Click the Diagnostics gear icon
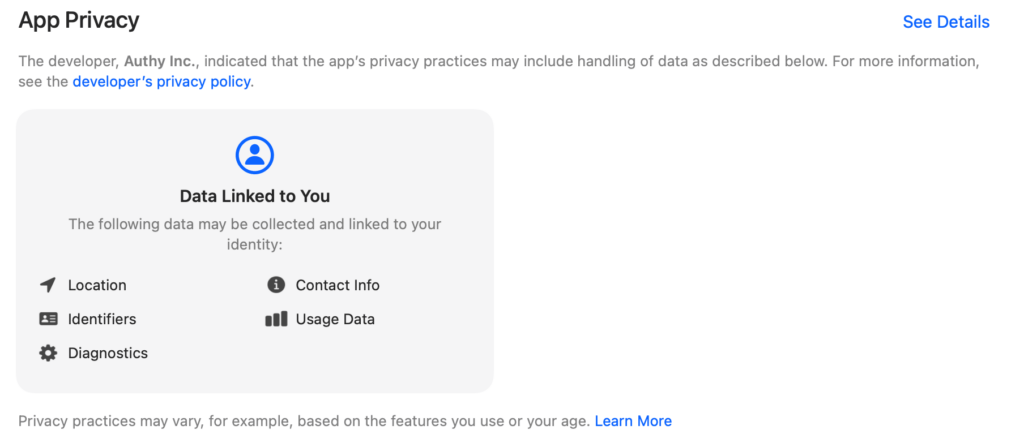Screen dimensions: 1024x447 tap(48, 353)
